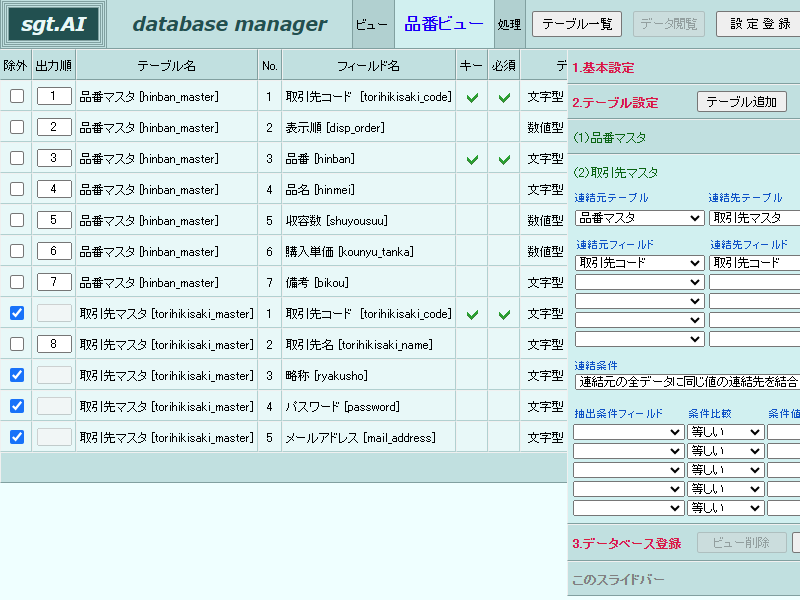Click the 数値型 type cell for 表示順
Viewport: 800px width, 600px height.
(x=545, y=128)
